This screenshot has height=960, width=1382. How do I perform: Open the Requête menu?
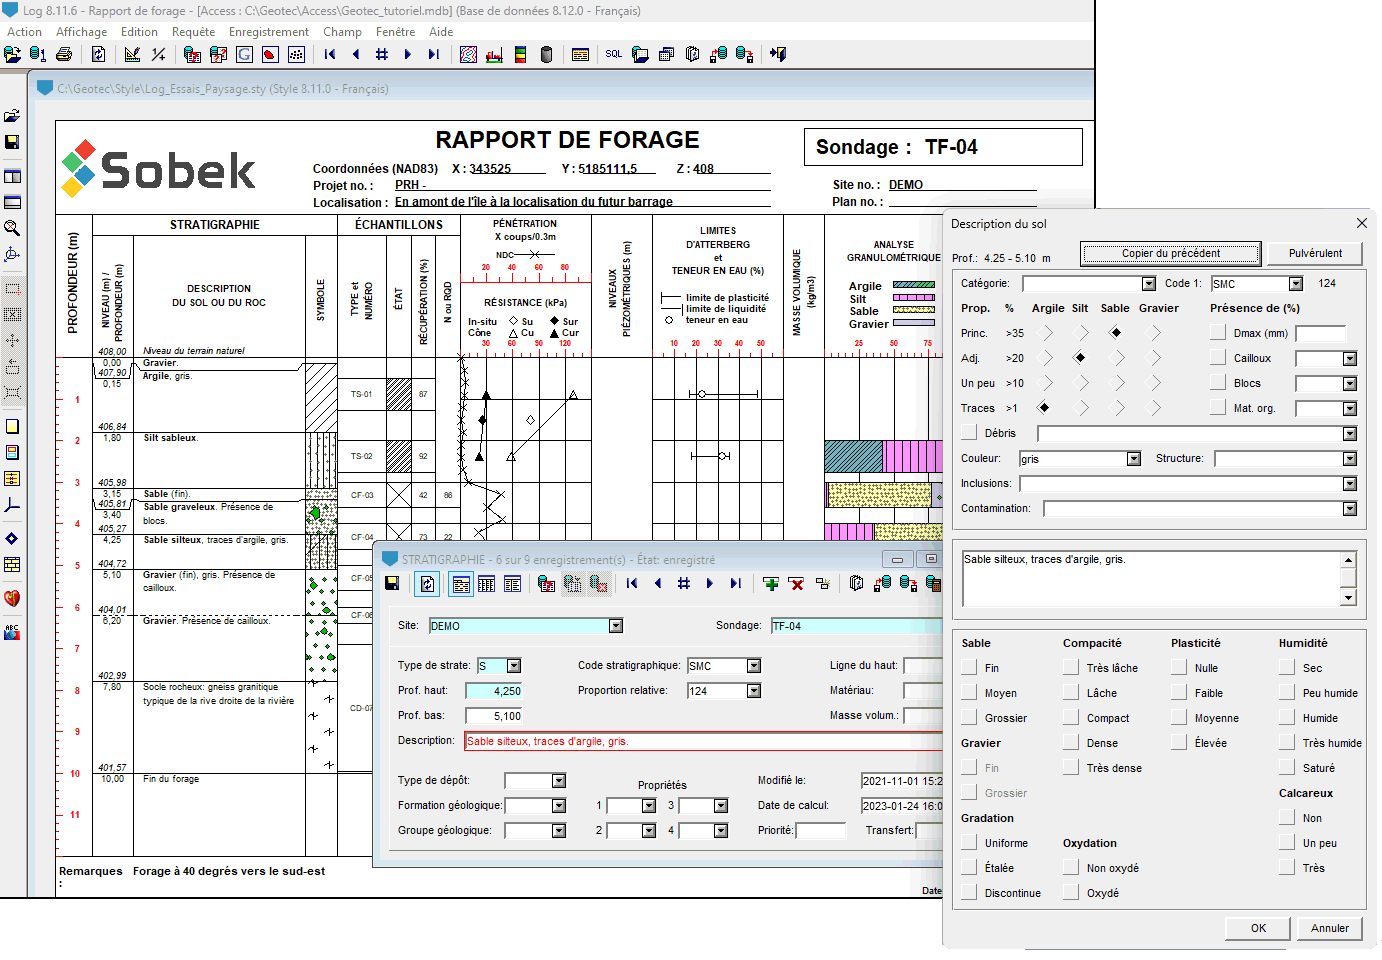[193, 32]
